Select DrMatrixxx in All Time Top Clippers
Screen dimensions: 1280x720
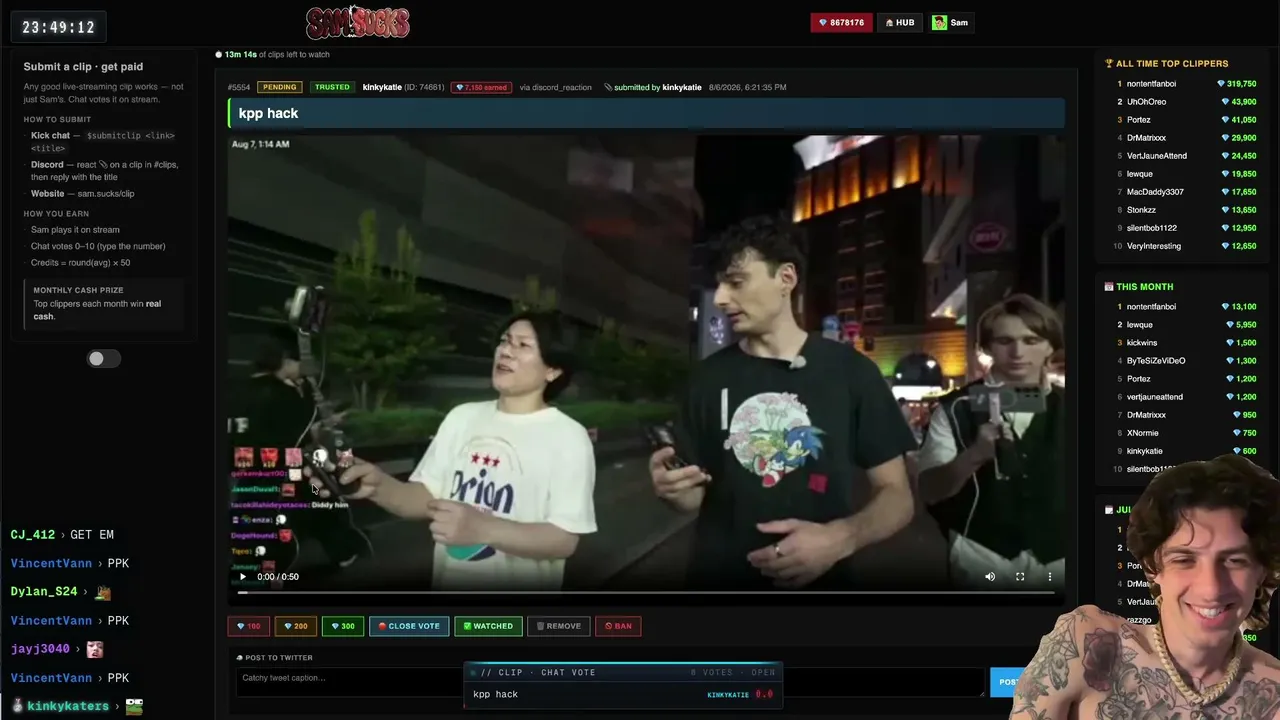coord(1146,138)
